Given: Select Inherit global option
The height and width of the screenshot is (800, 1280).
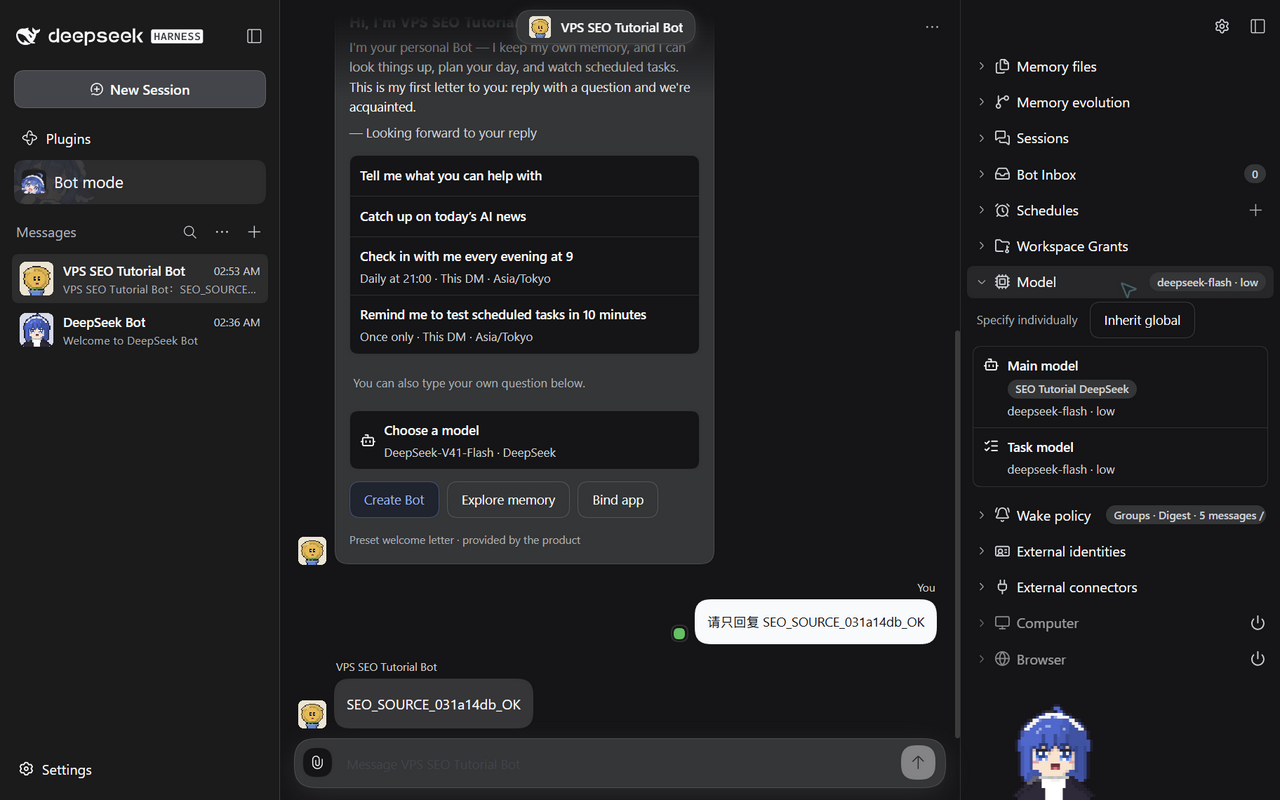Looking at the screenshot, I should pos(1142,320).
